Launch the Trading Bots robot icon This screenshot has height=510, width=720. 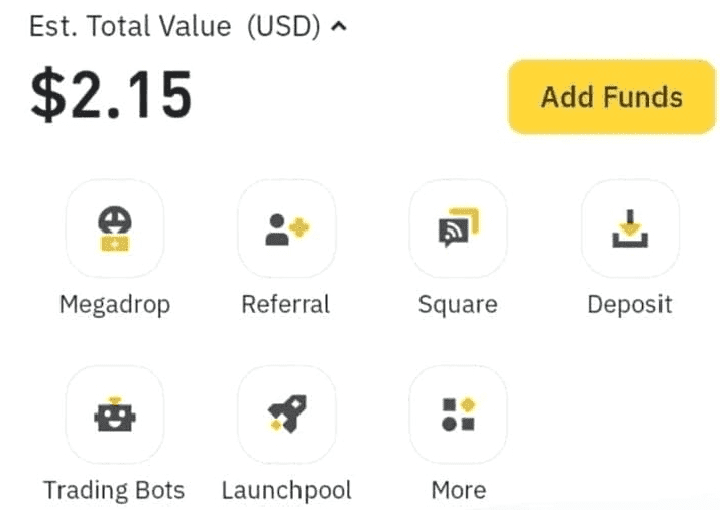pos(114,414)
